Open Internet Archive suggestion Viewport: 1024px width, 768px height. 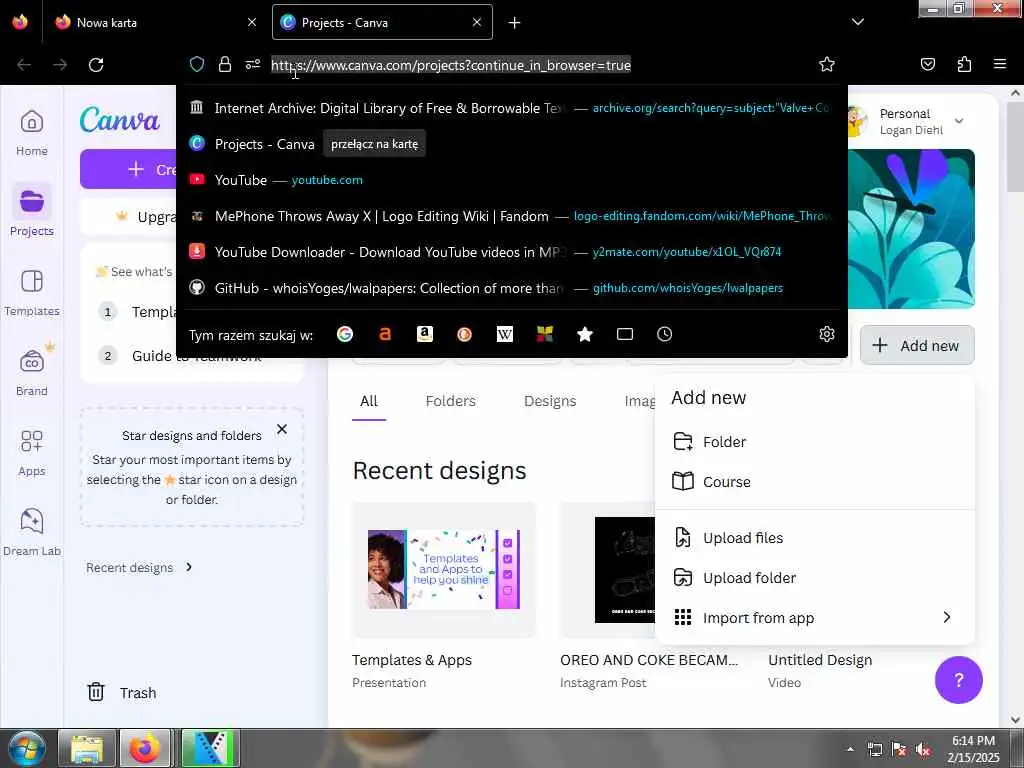pyautogui.click(x=511, y=108)
